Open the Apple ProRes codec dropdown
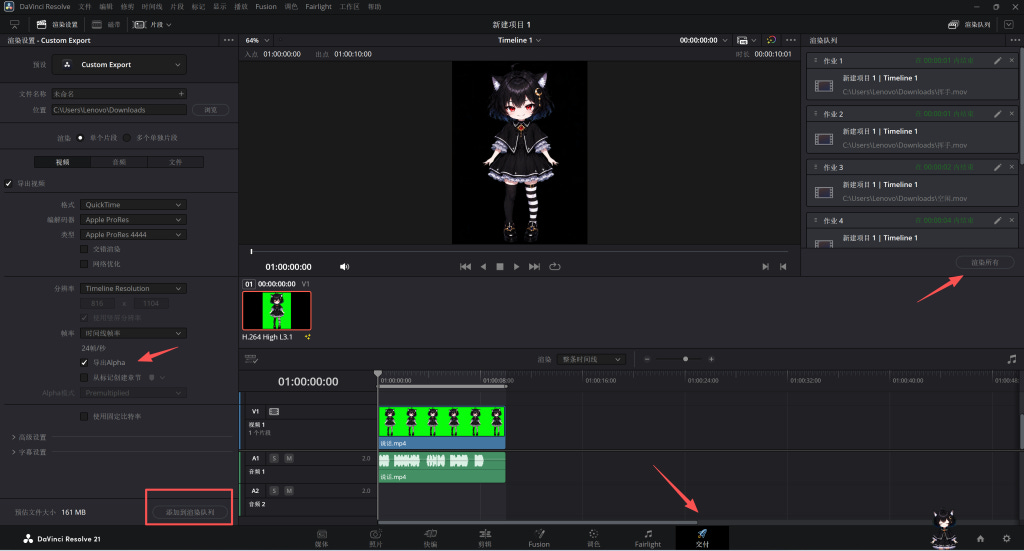 (x=133, y=219)
